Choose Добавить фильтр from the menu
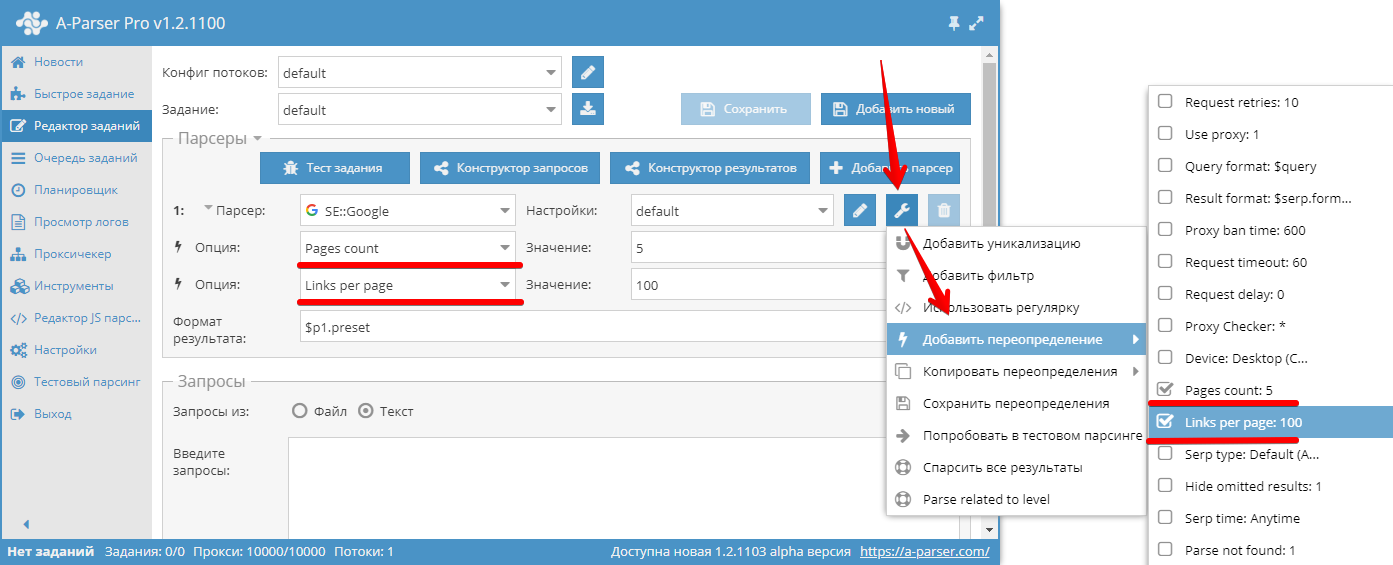1393x565 pixels. point(1016,275)
